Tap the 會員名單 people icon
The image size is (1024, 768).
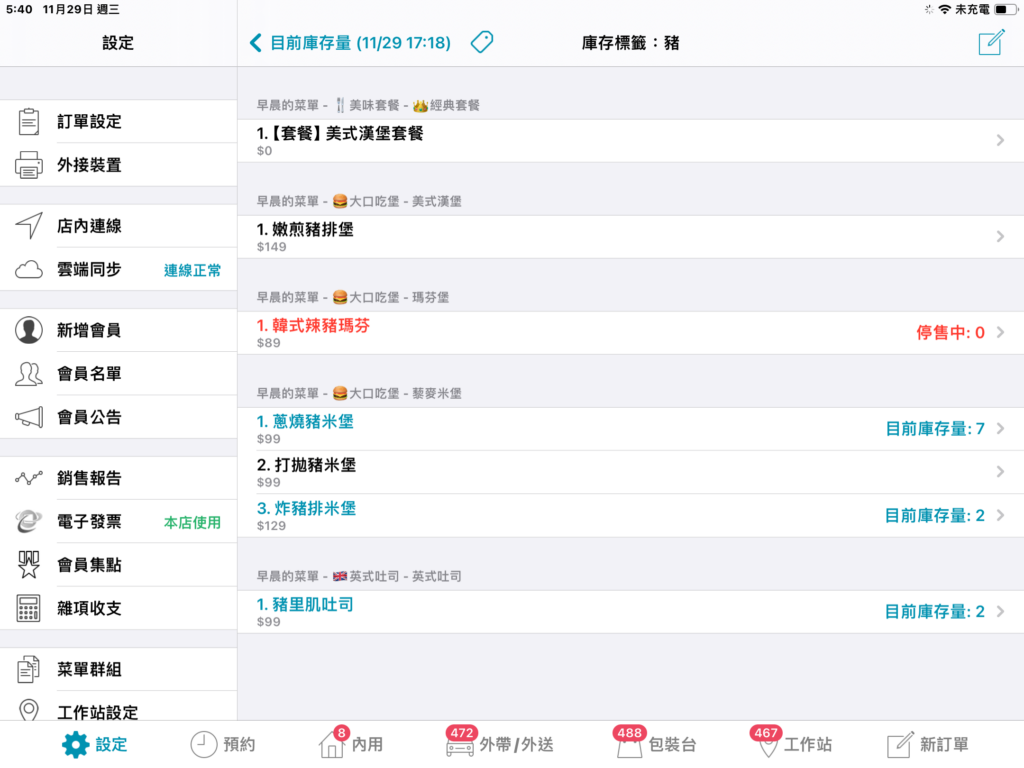tap(29, 374)
